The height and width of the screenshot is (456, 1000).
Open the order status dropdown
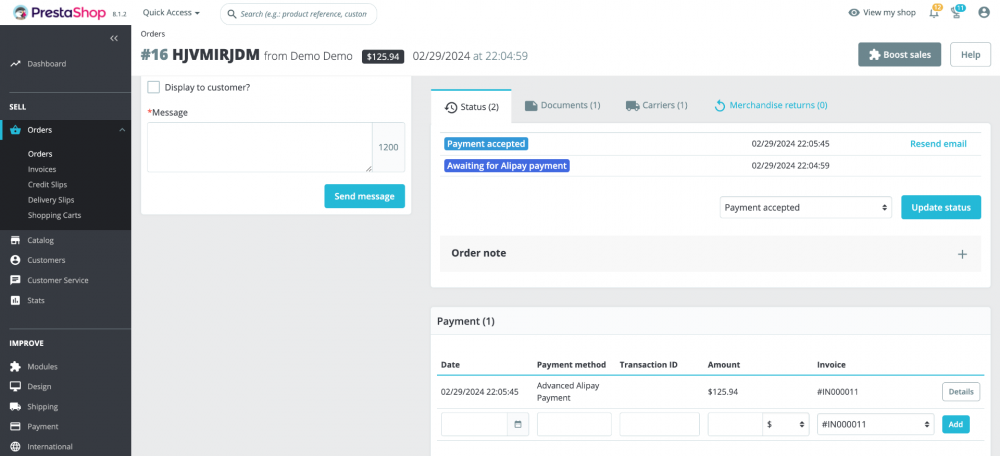pyautogui.click(x=805, y=207)
